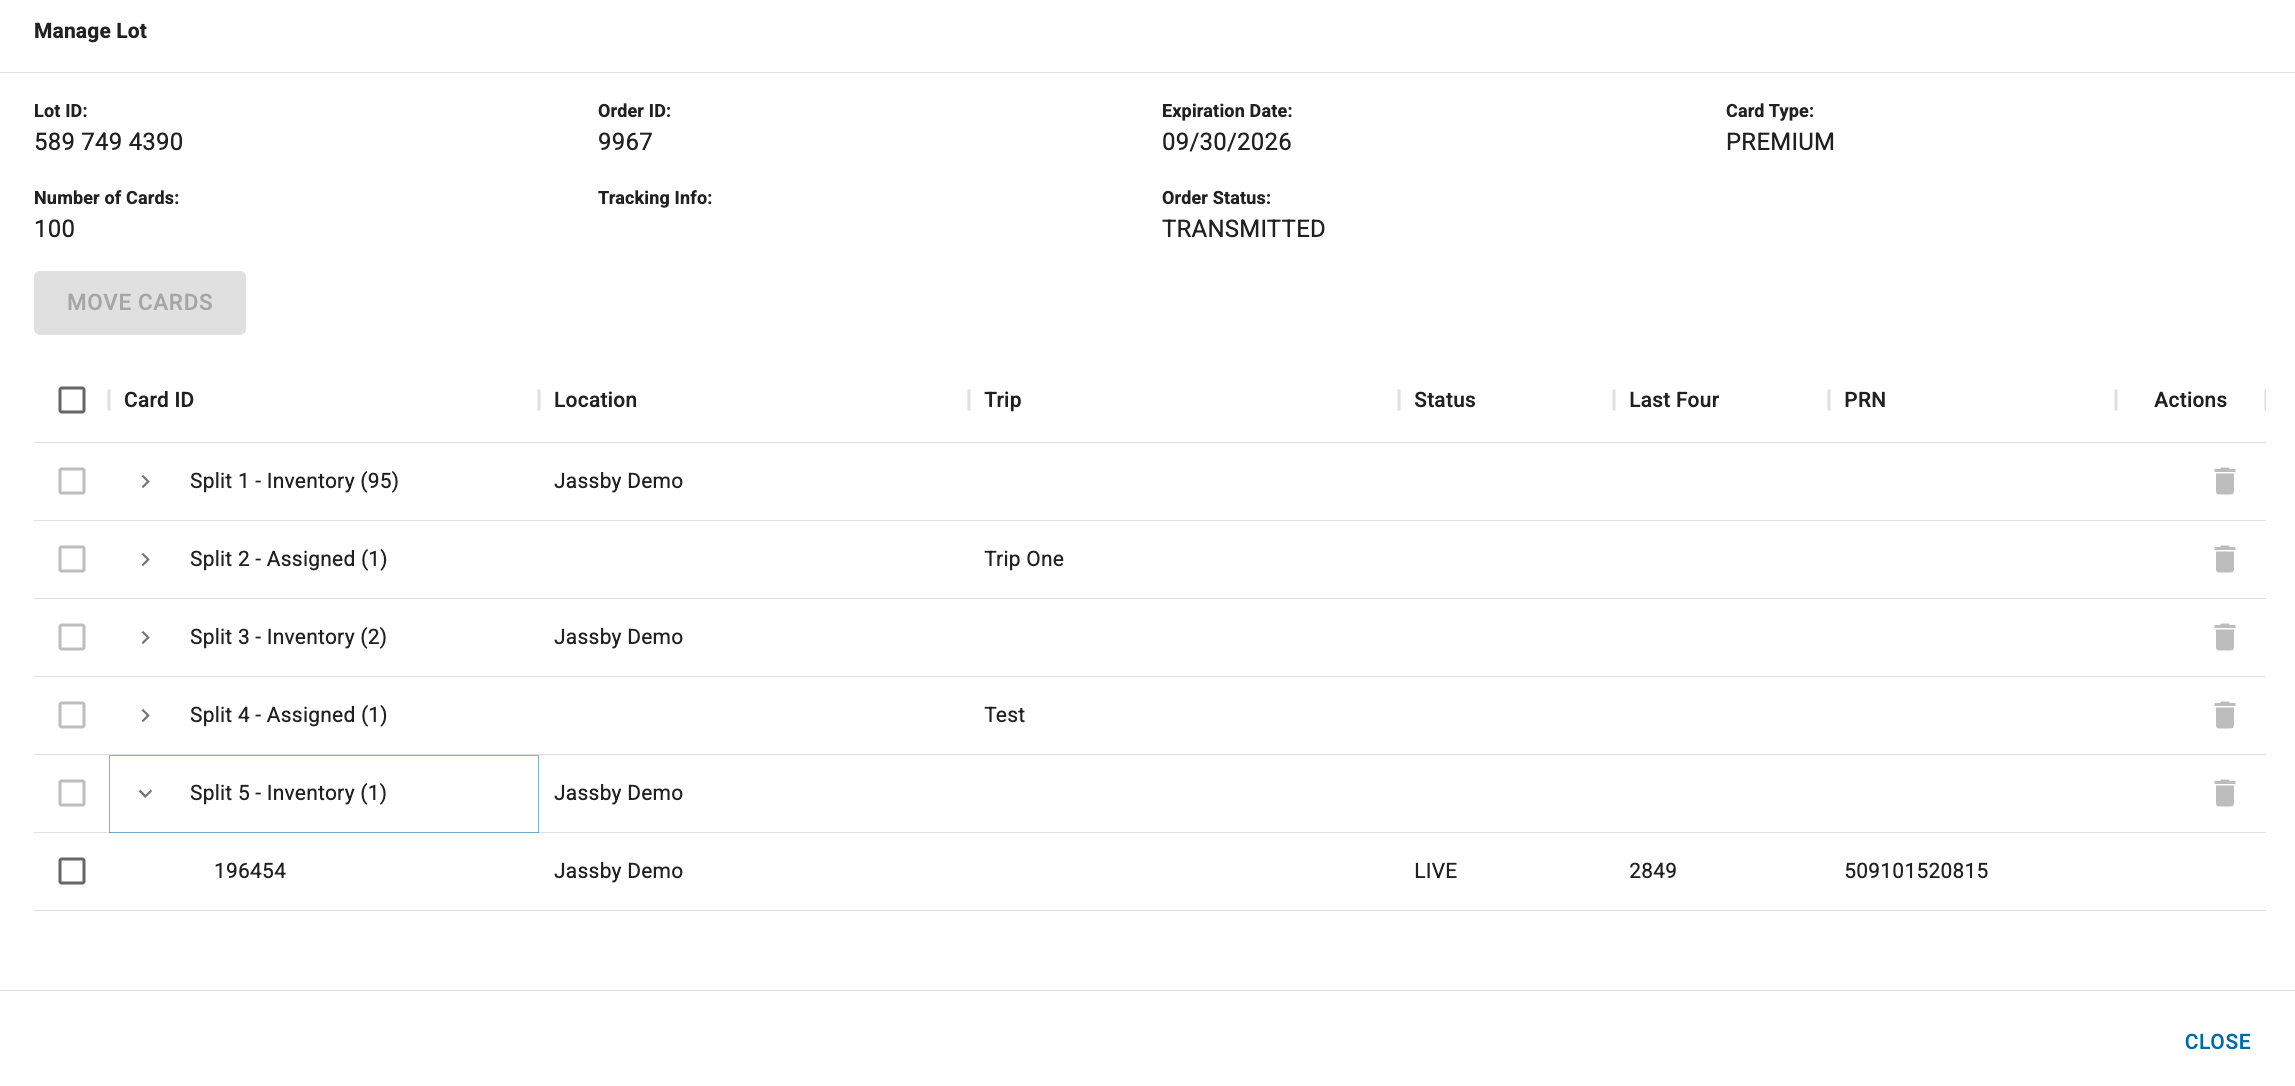Select the Split 4 - Assigned (1) row label
Image resolution: width=2295 pixels, height=1086 pixels.
[288, 715]
